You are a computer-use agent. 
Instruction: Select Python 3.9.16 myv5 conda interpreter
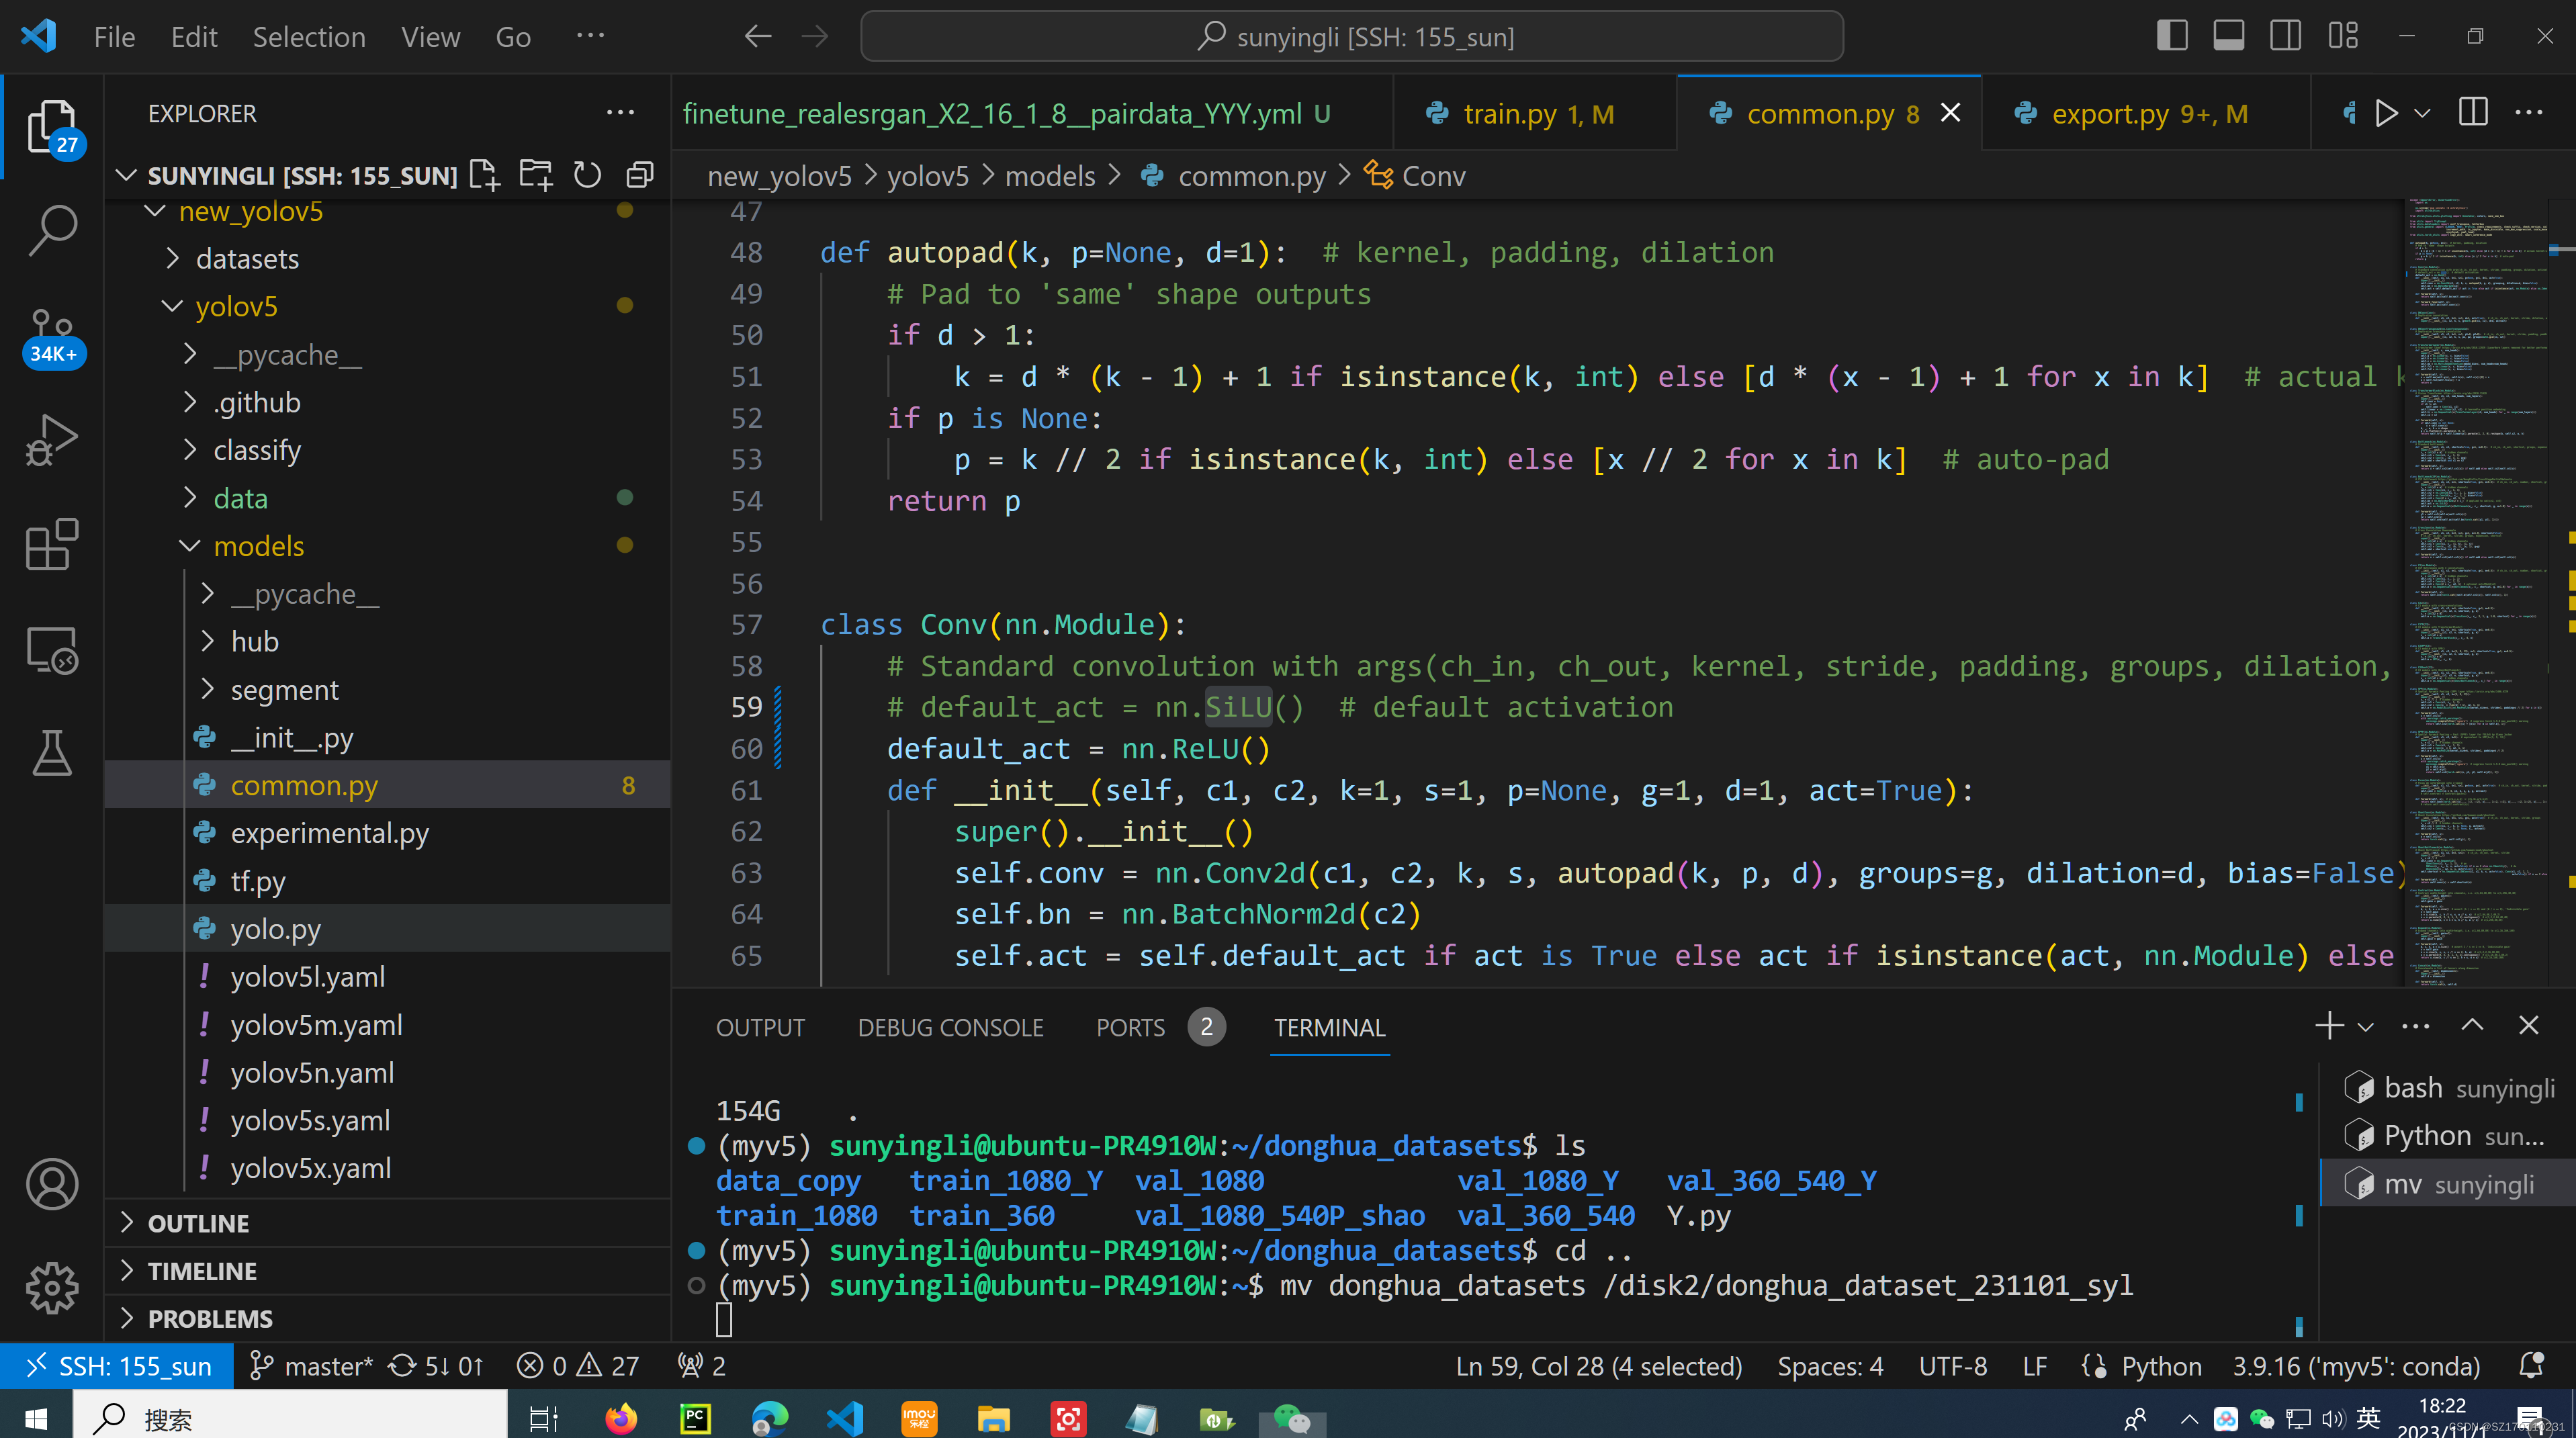[2356, 1366]
